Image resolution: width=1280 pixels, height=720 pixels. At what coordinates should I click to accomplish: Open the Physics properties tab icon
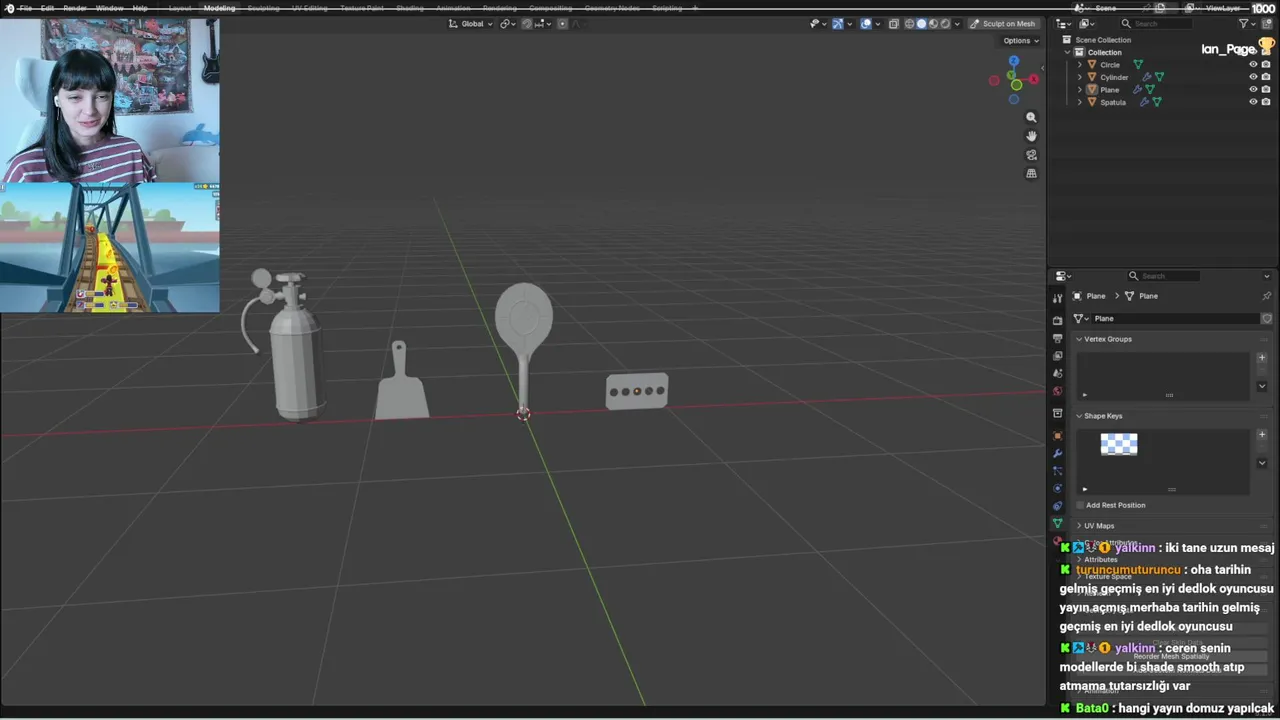(1057, 488)
